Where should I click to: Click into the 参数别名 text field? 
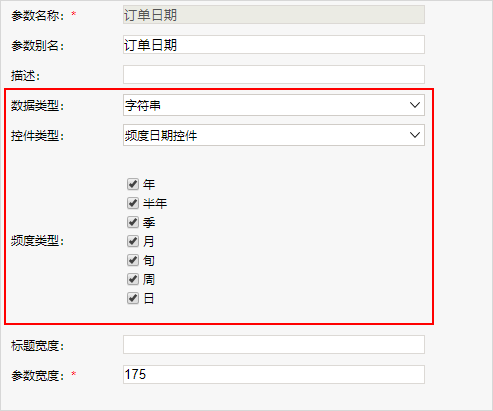274,44
